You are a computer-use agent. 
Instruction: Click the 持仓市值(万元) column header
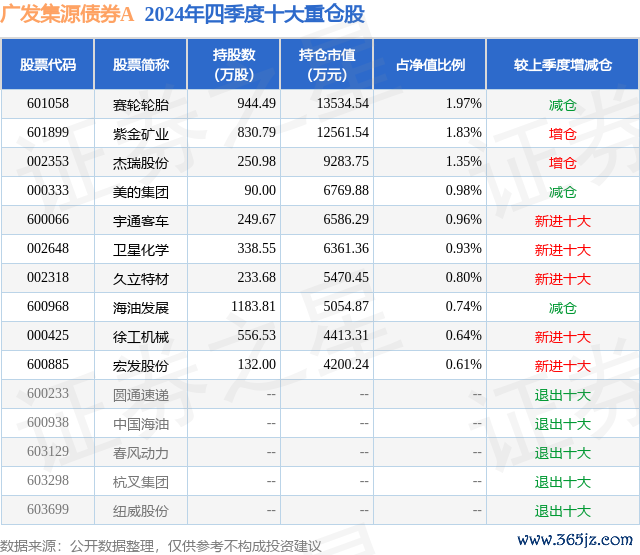tap(327, 64)
